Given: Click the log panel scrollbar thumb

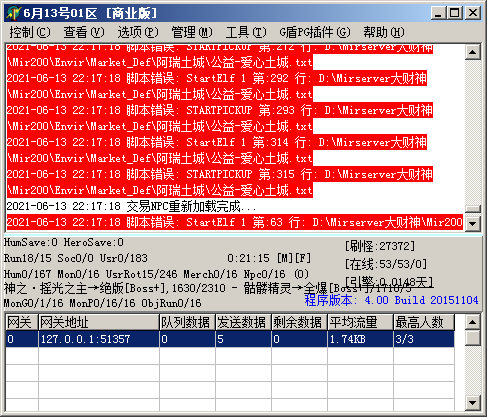Looking at the screenshot, I should pyautogui.click(x=473, y=209).
